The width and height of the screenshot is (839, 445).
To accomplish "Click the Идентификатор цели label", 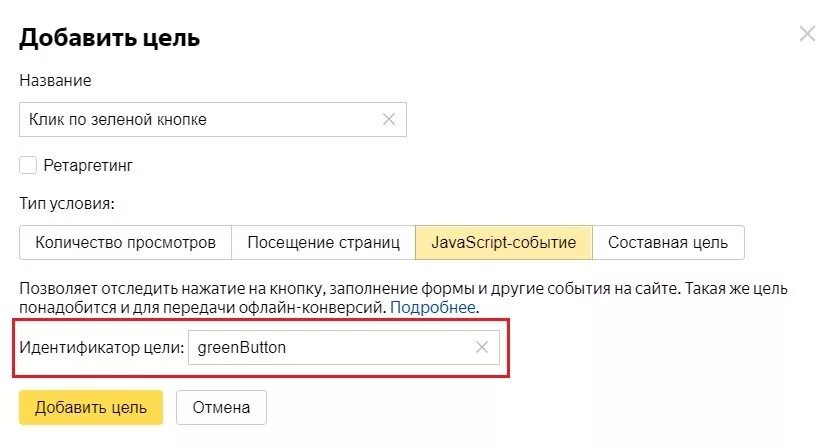I will (102, 348).
